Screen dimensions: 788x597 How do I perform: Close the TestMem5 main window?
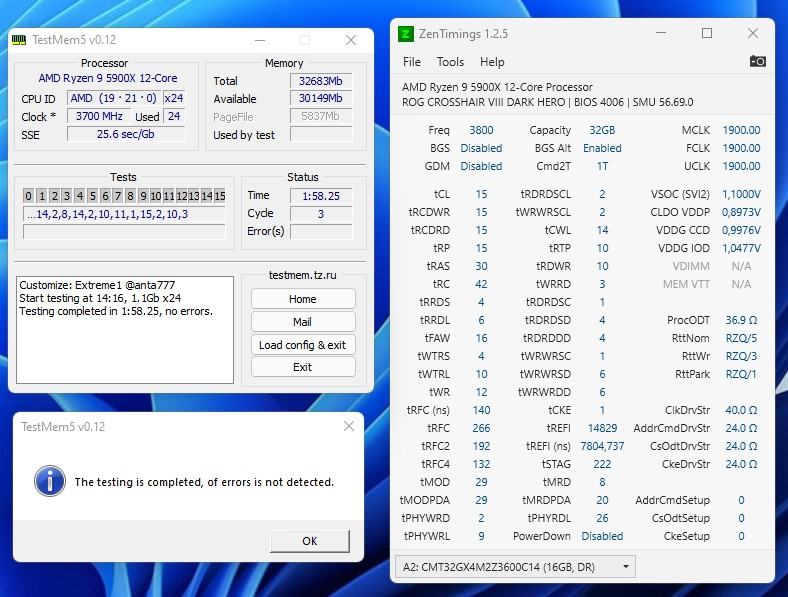coord(351,40)
